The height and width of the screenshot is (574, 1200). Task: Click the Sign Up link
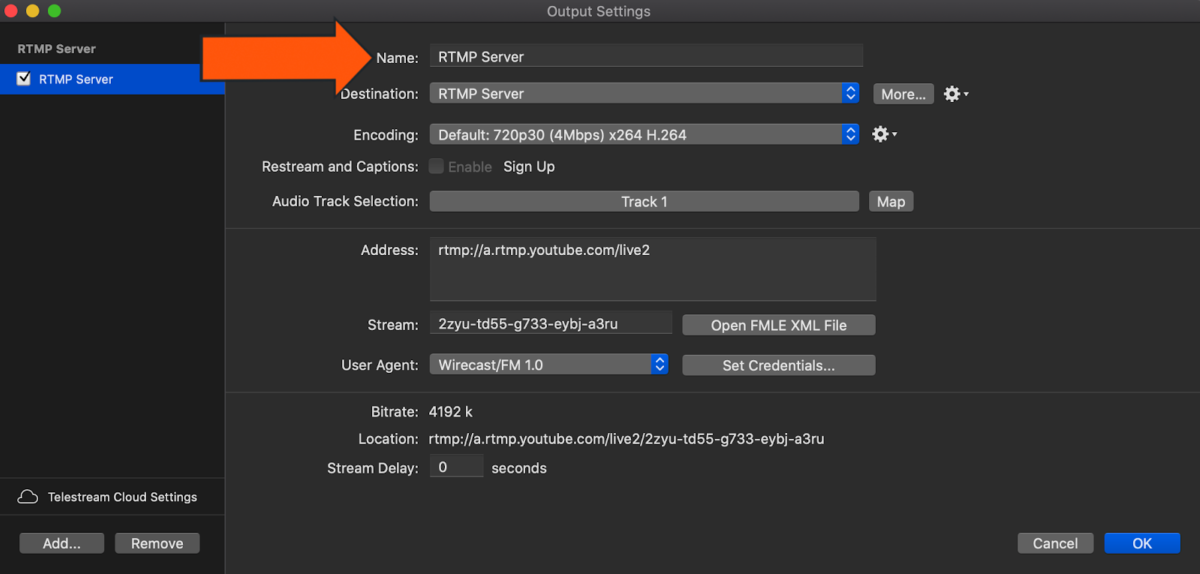[x=529, y=167]
